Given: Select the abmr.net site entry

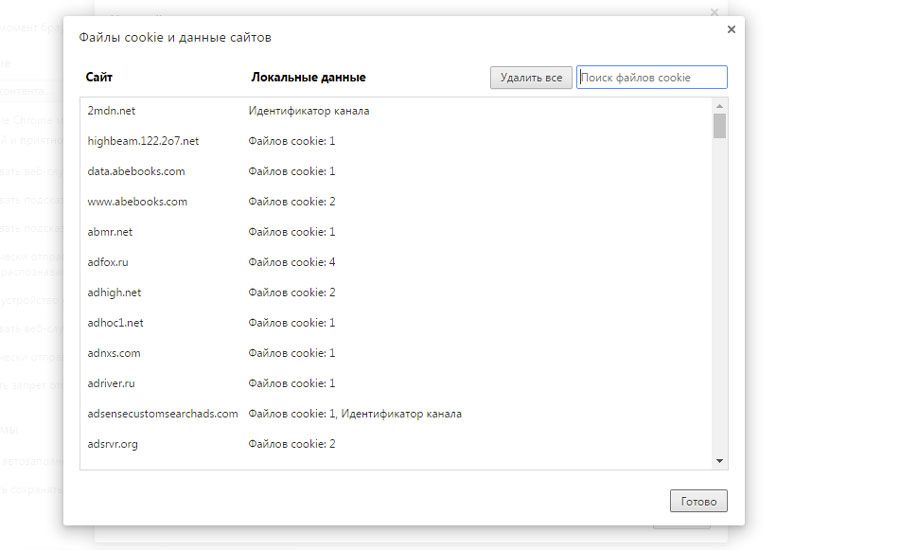Looking at the screenshot, I should coord(110,232).
